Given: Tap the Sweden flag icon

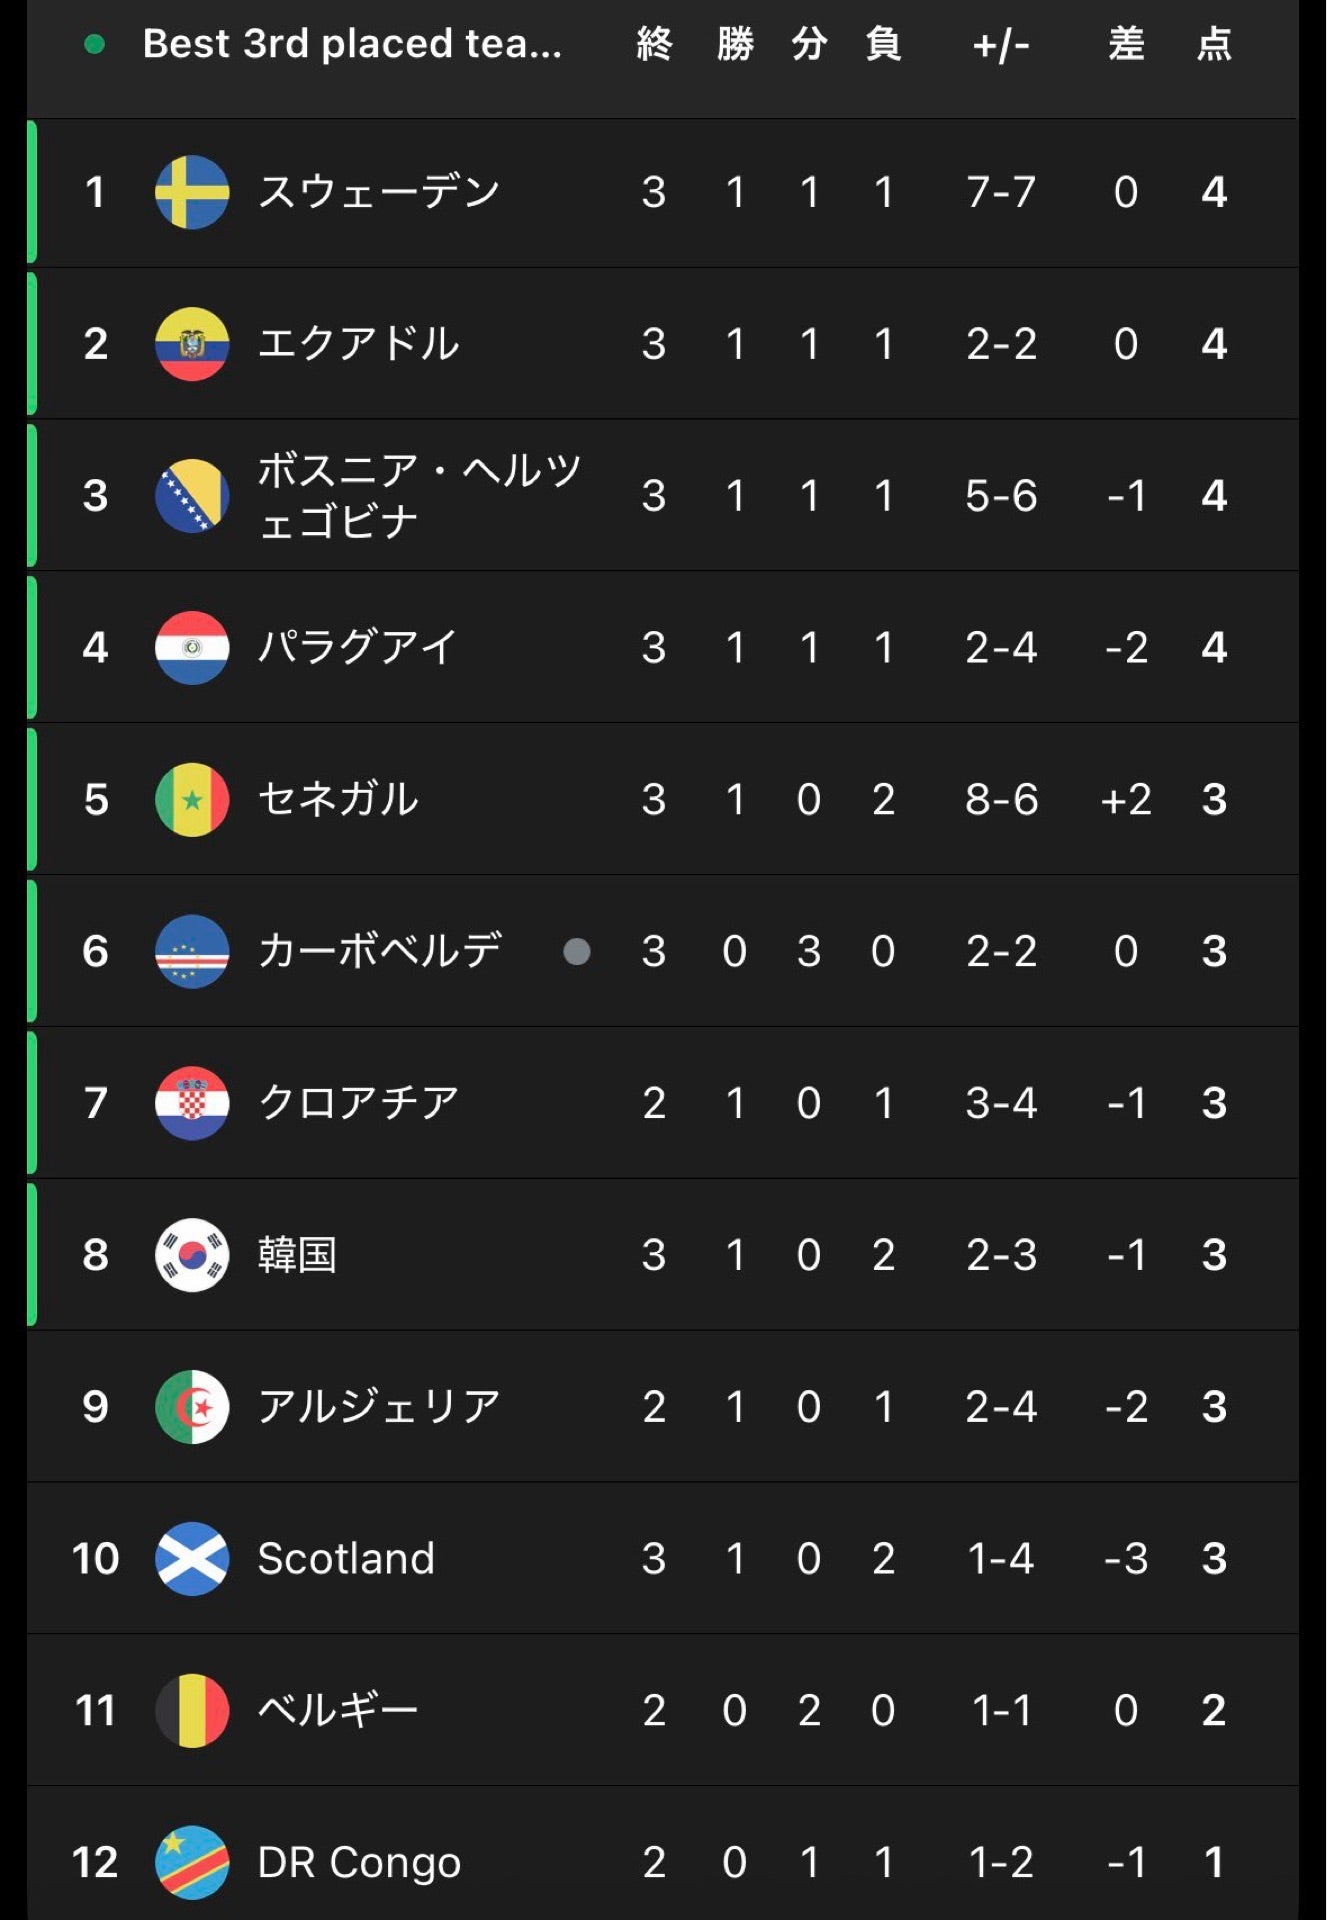Looking at the screenshot, I should pyautogui.click(x=192, y=192).
